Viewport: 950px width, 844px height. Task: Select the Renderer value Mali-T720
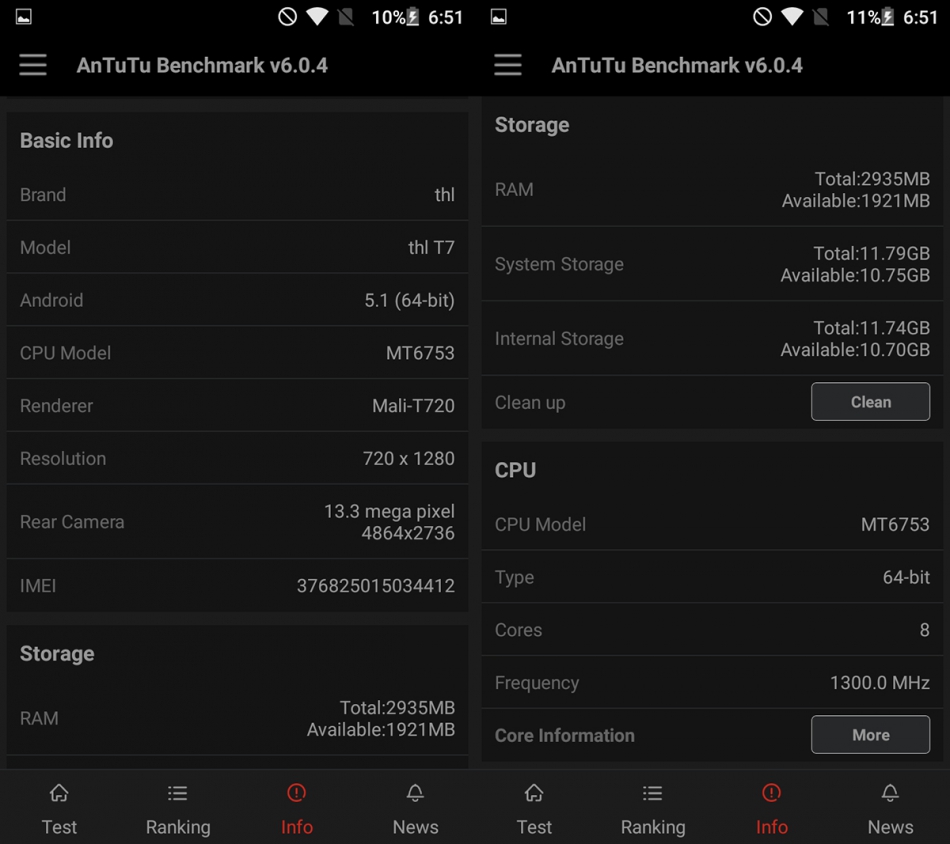coord(413,406)
